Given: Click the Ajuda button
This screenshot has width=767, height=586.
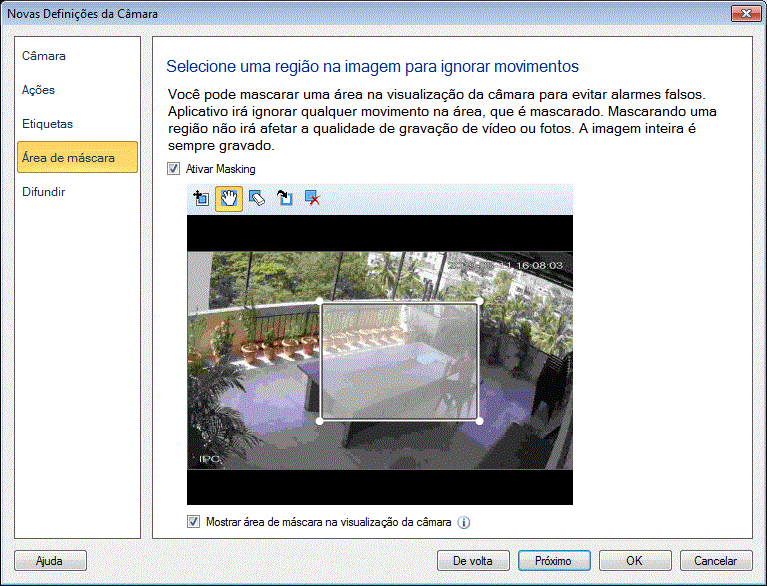Looking at the screenshot, I should pos(50,561).
